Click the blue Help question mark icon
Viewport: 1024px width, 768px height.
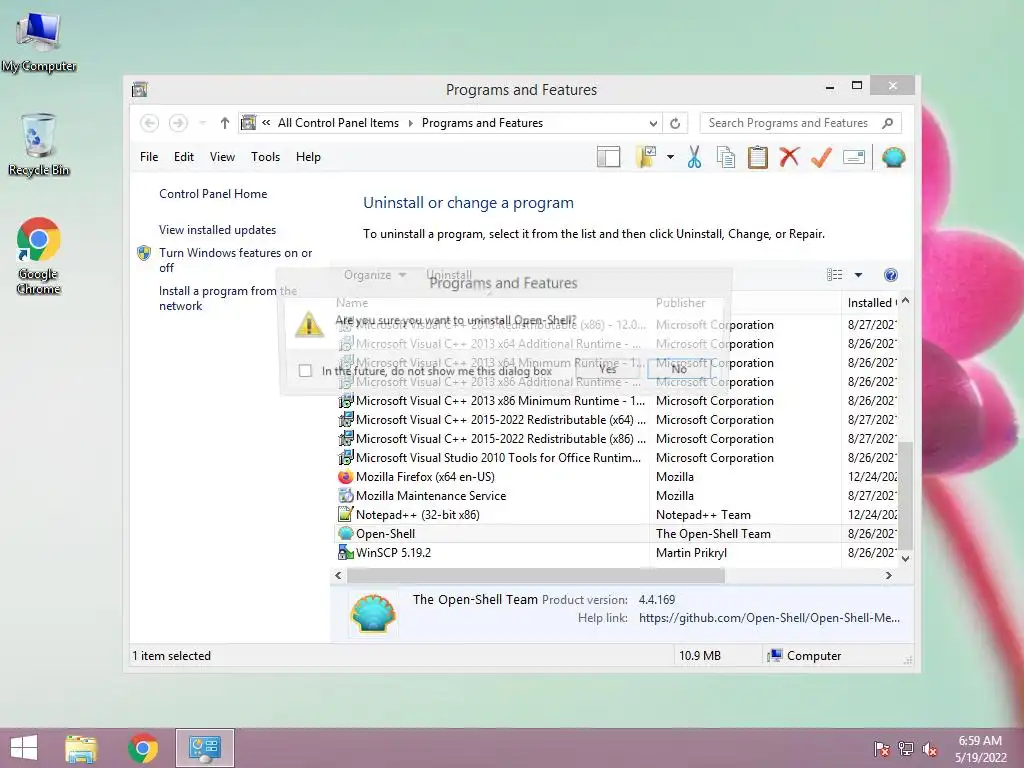[x=891, y=275]
